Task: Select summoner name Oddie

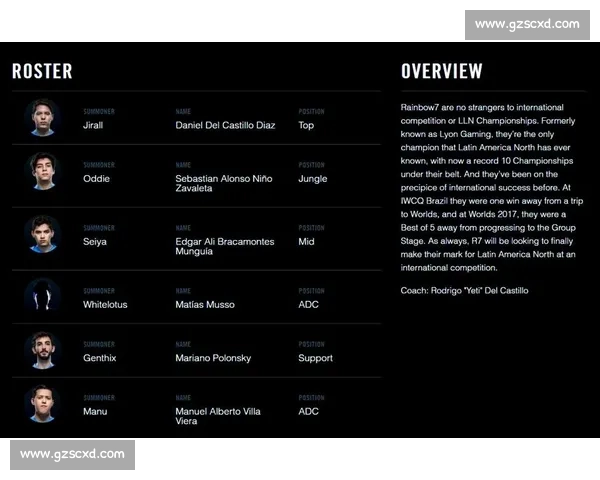Action: [96, 179]
